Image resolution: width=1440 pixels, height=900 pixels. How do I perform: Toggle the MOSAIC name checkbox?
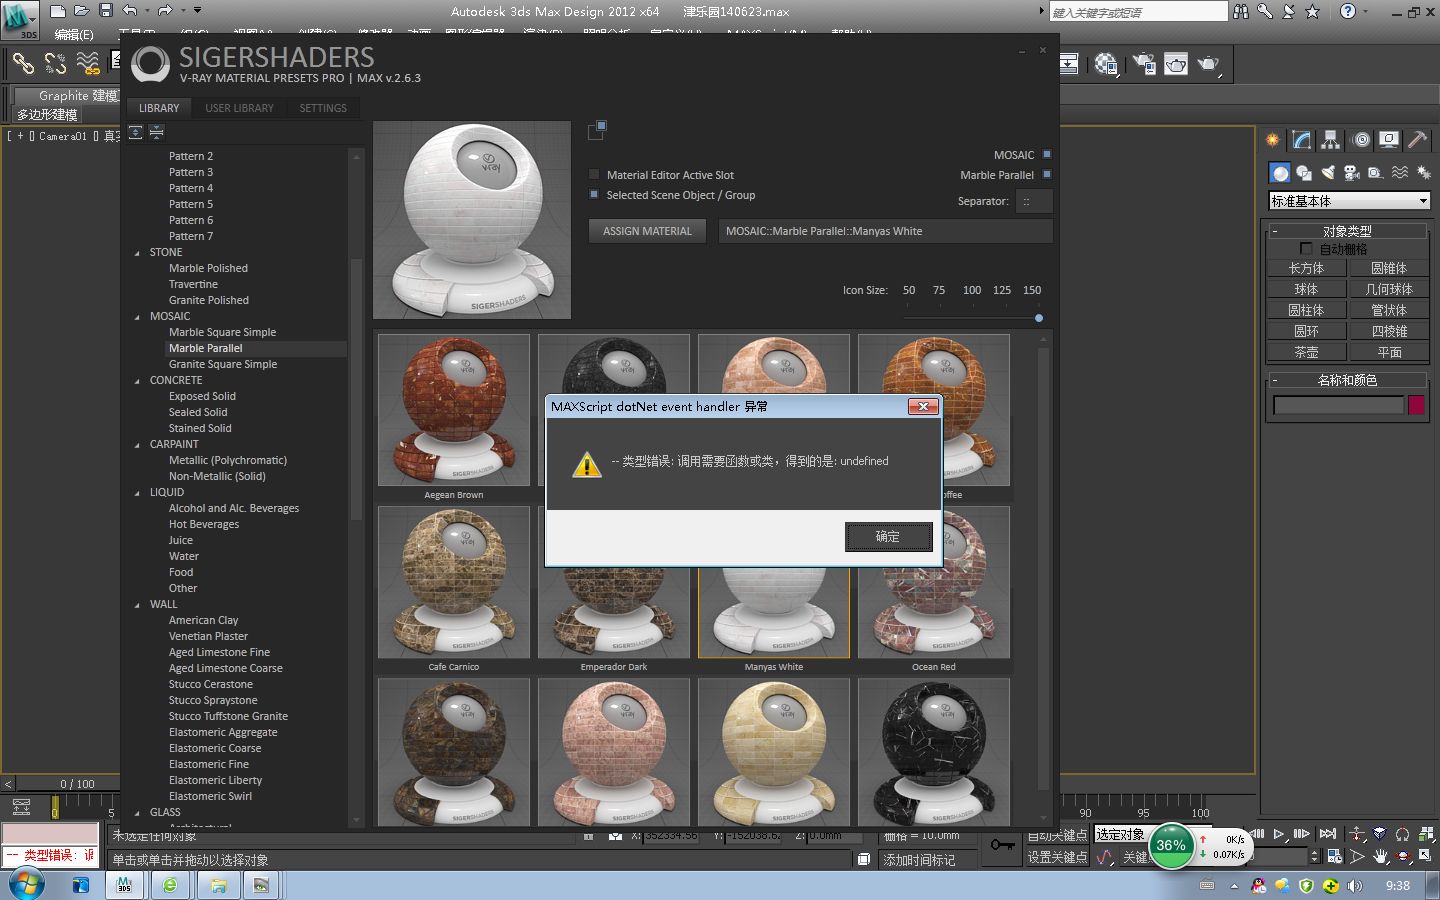1047,154
